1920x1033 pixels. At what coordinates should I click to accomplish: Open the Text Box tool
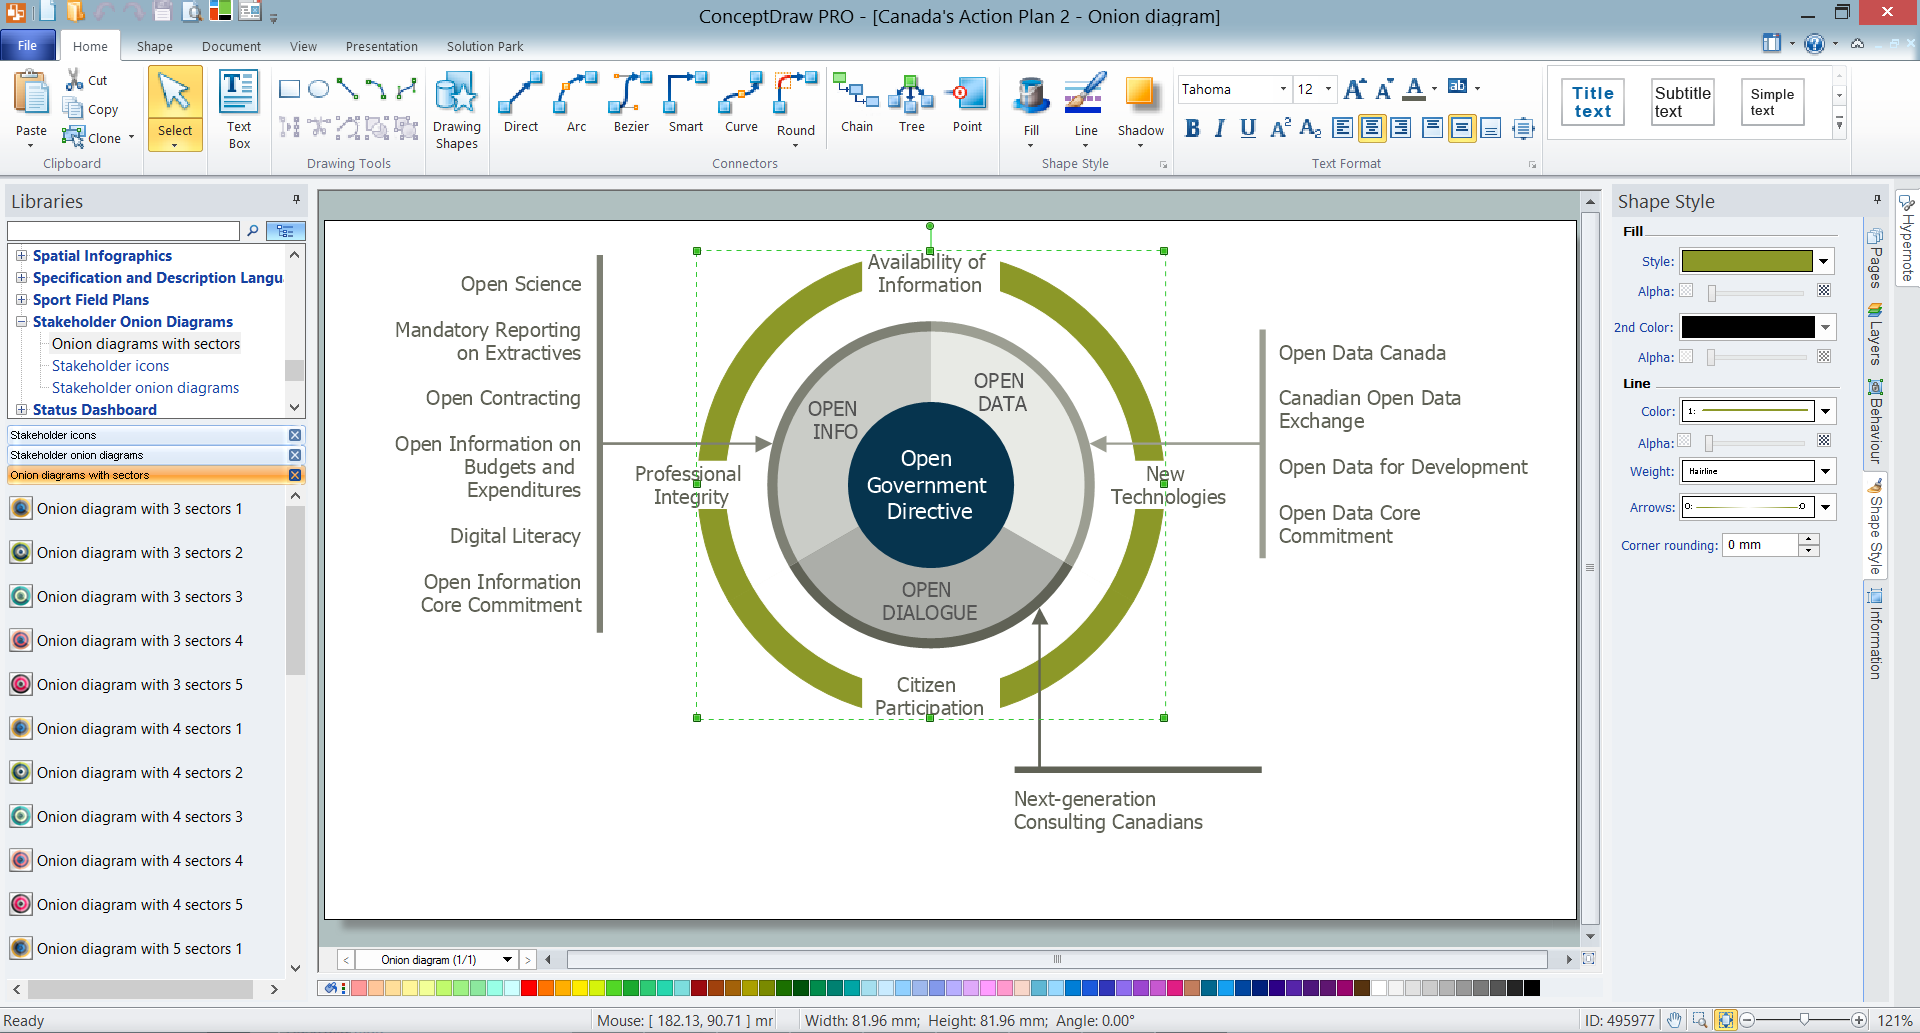[239, 109]
